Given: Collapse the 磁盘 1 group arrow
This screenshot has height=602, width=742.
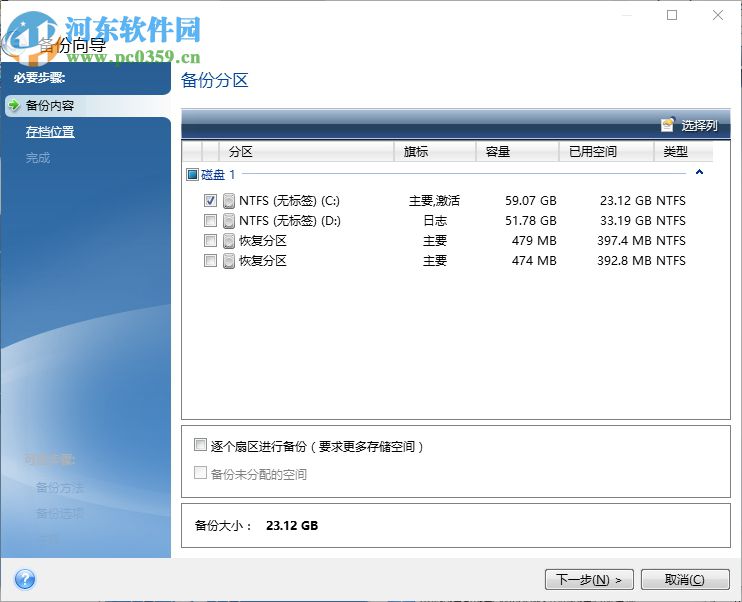Looking at the screenshot, I should [x=699, y=172].
